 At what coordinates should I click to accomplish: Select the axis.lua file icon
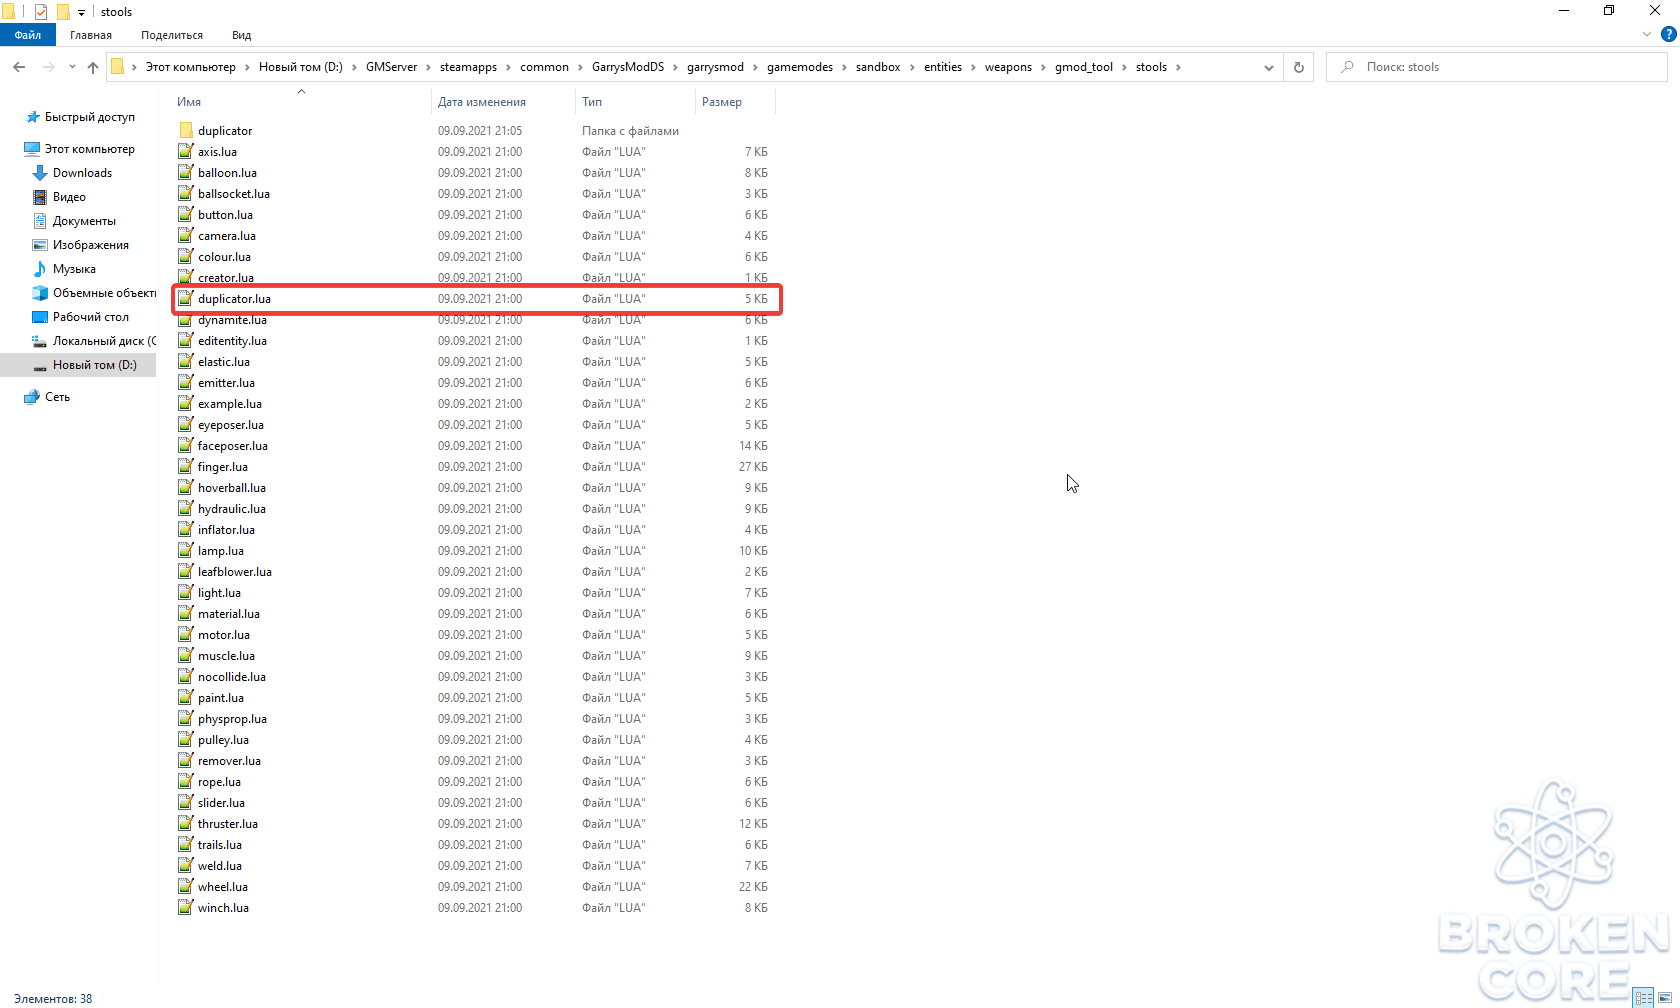[185, 152]
